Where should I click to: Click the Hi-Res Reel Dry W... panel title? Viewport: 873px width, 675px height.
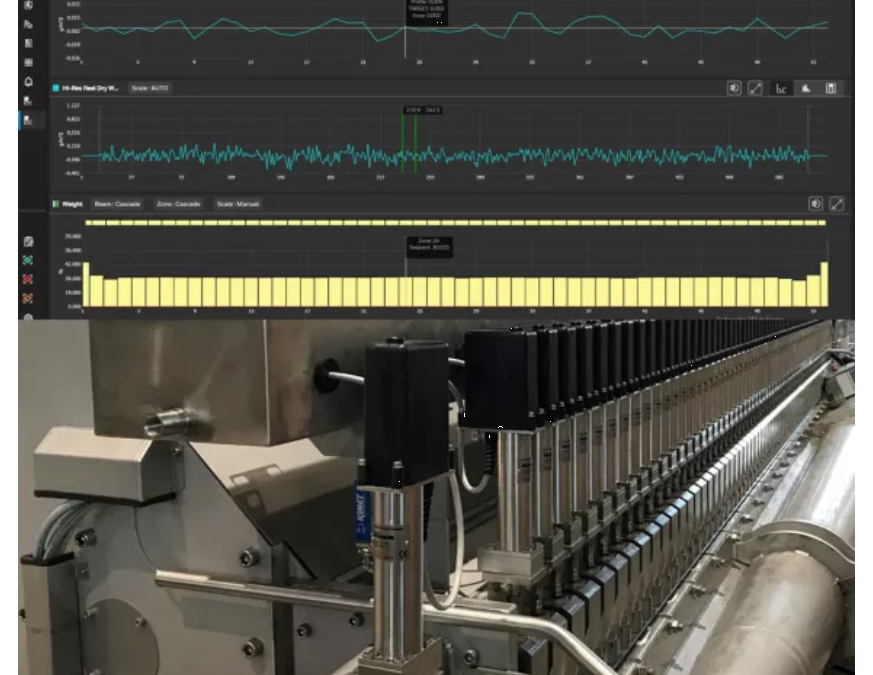pos(90,88)
